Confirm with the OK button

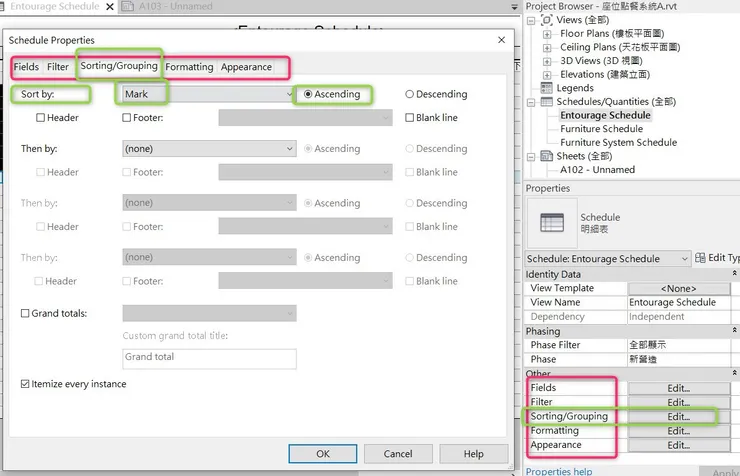(x=323, y=454)
